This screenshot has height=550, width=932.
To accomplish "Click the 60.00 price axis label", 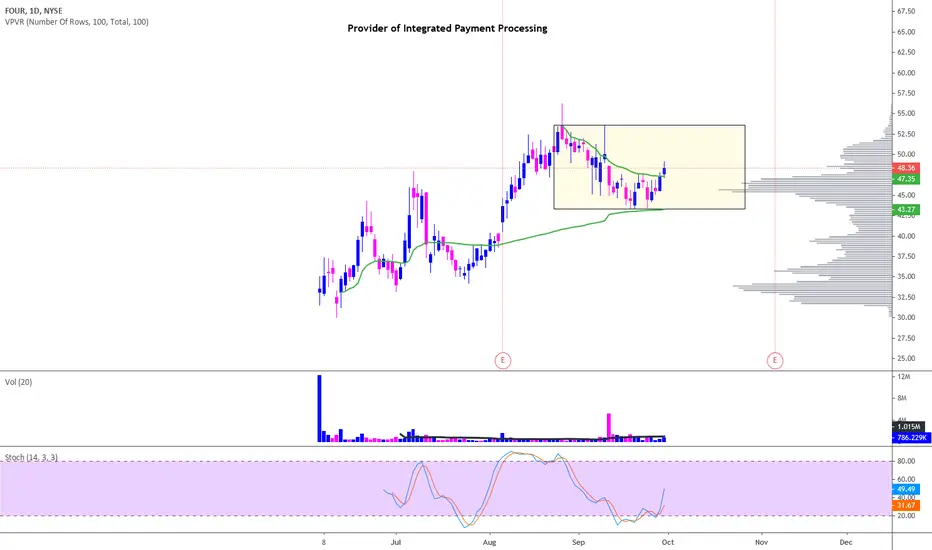I will coord(906,73).
